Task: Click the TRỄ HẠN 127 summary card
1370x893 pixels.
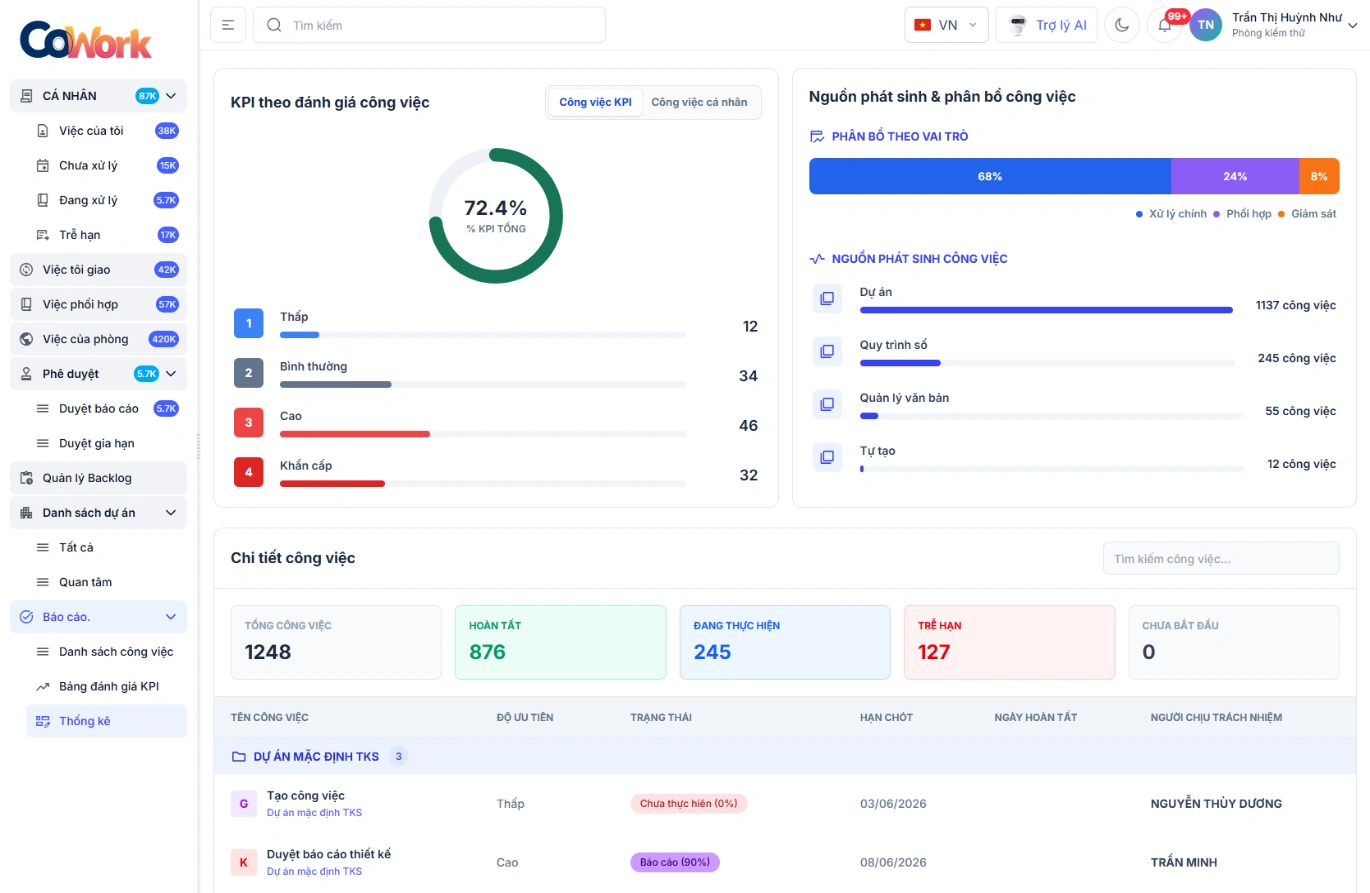Action: [1009, 642]
